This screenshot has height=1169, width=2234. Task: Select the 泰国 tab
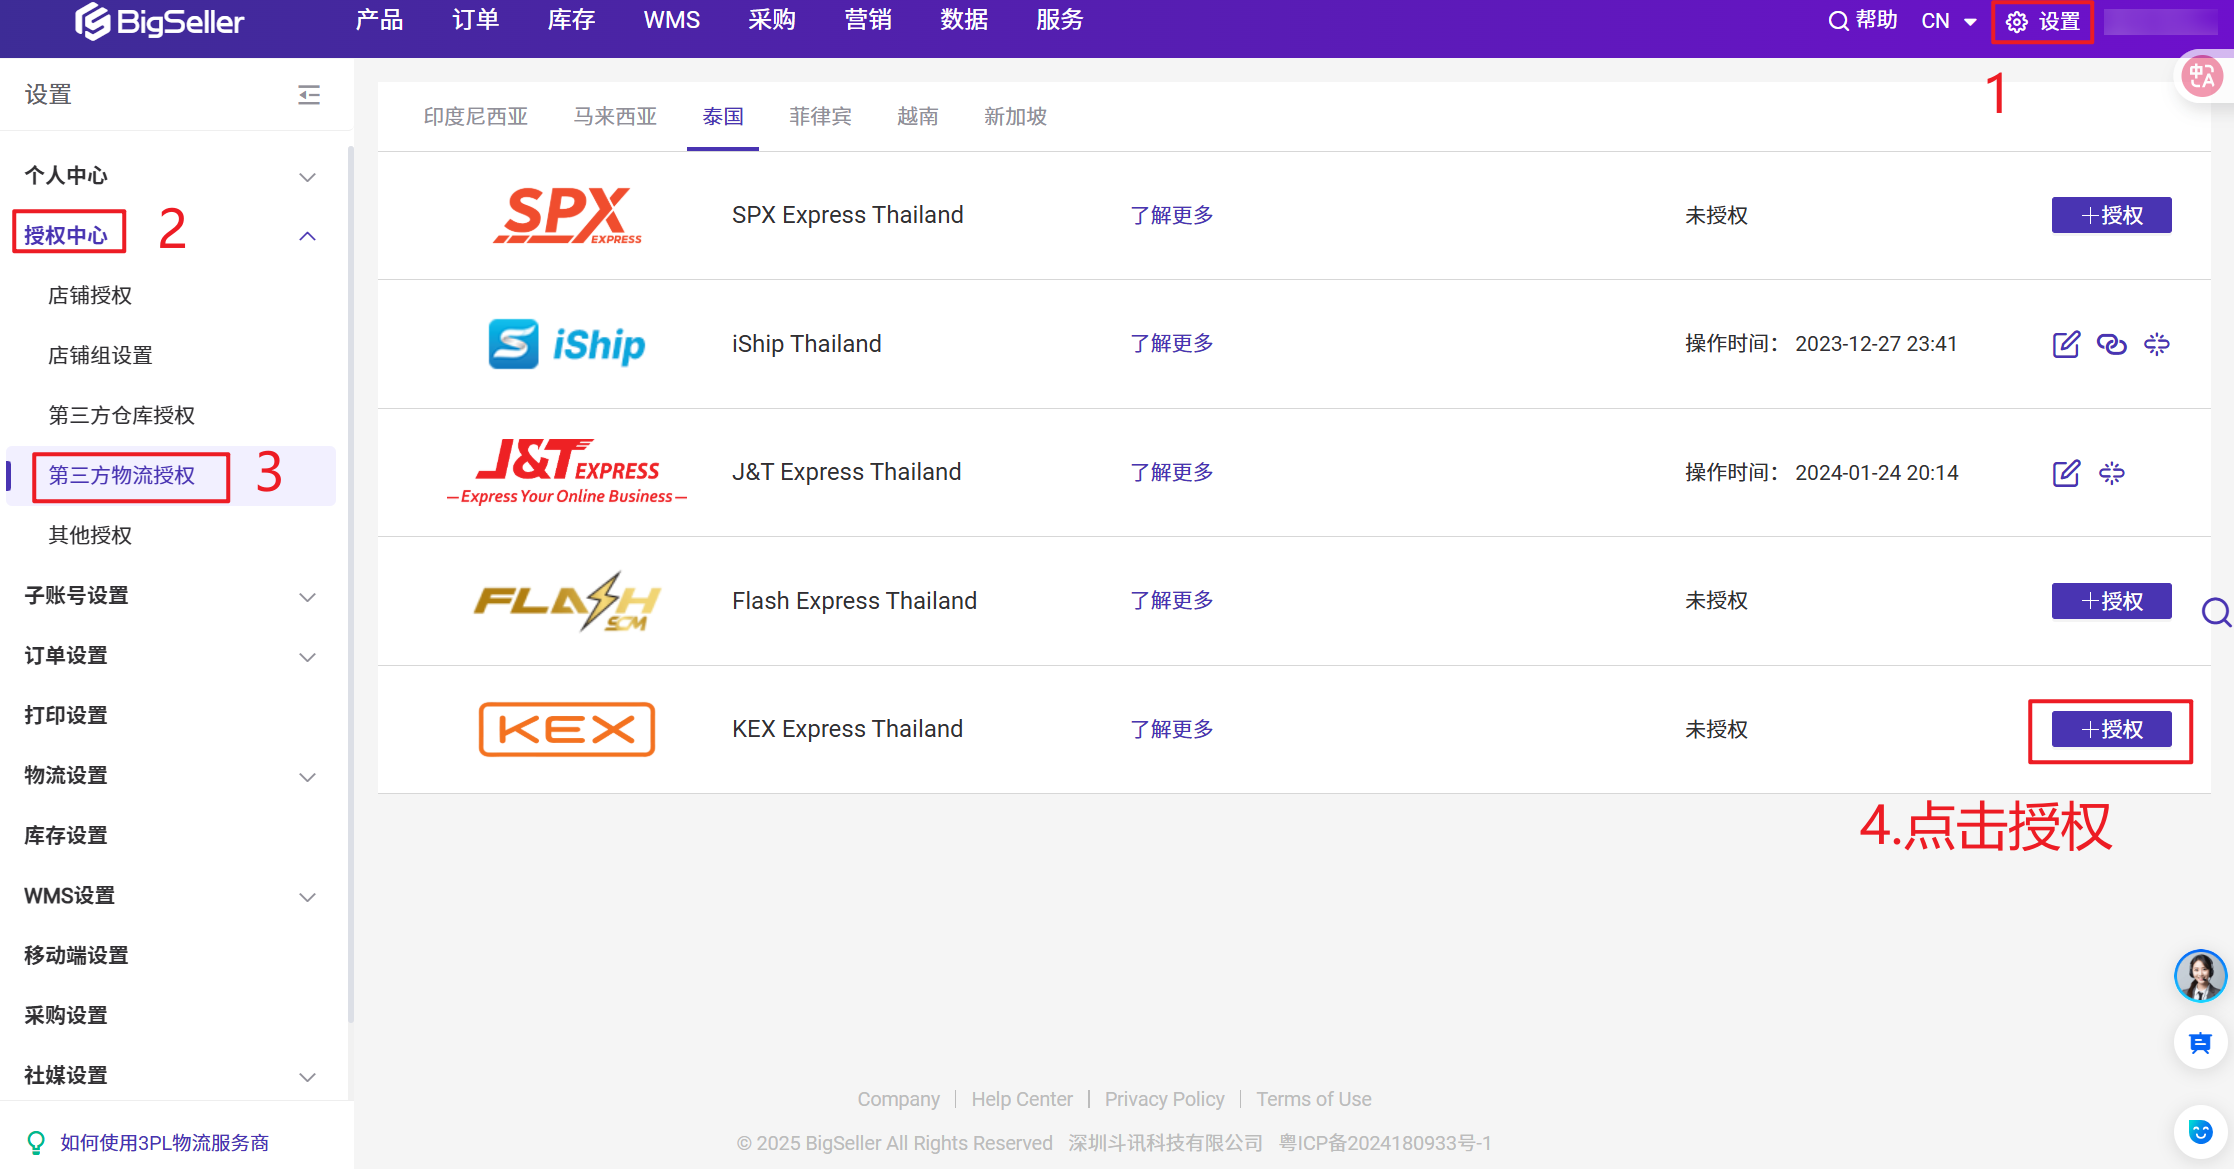tap(723, 117)
